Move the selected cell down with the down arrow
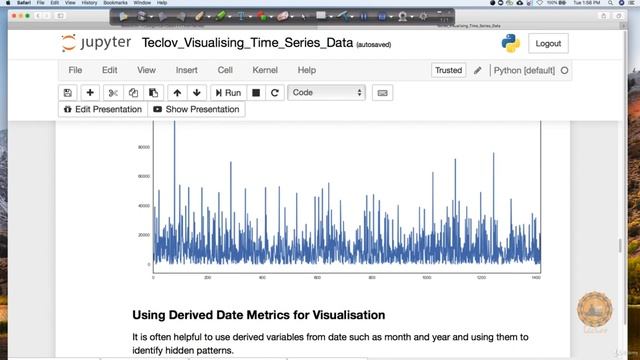This screenshot has height=360, width=640. coord(197,93)
